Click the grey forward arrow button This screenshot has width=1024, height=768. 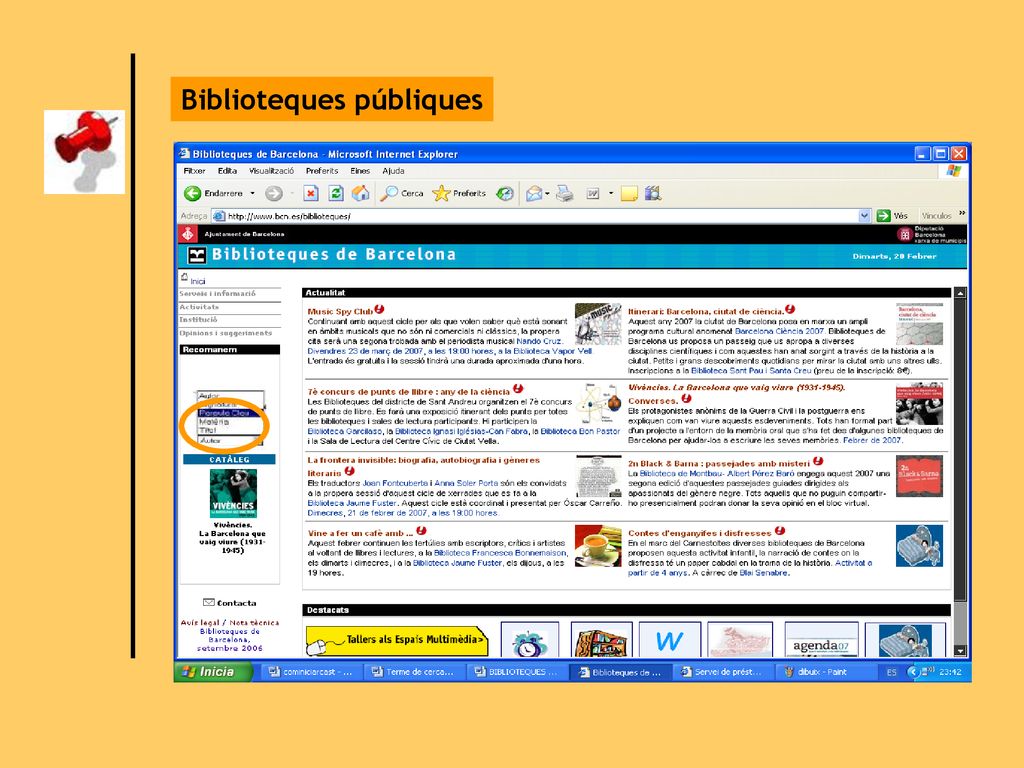point(274,193)
